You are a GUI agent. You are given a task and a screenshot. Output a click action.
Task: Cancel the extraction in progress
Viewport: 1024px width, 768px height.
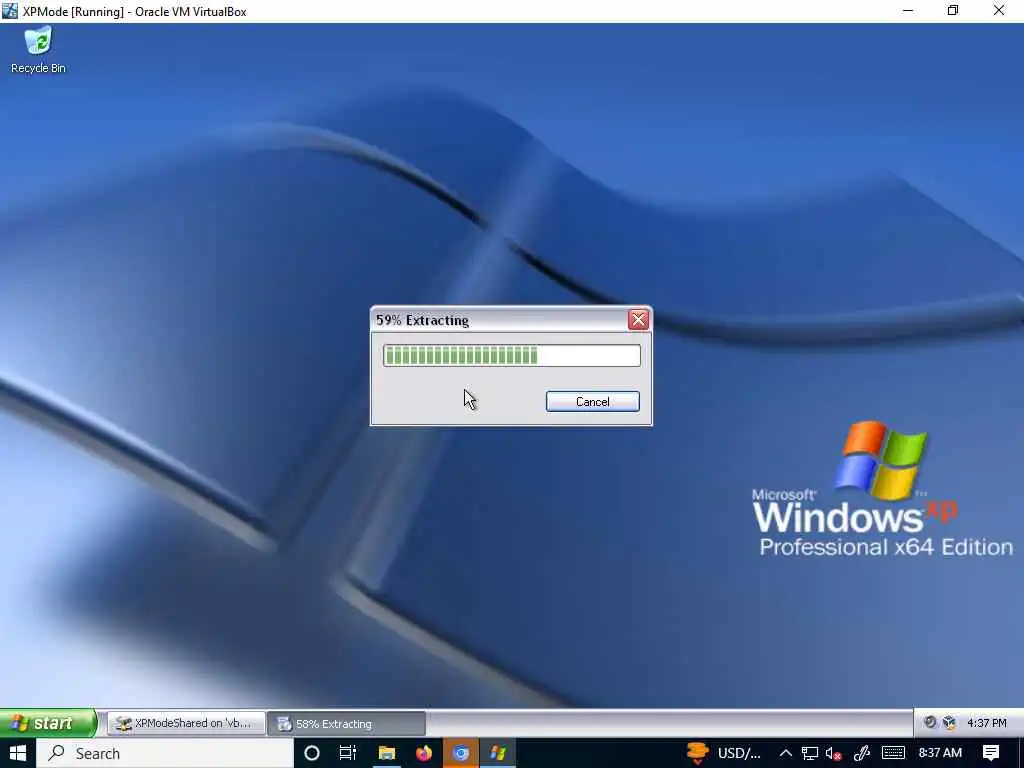click(x=592, y=402)
